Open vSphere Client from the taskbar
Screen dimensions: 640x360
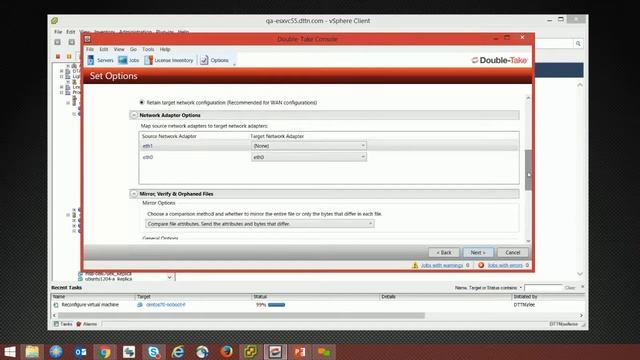pyautogui.click(x=251, y=352)
